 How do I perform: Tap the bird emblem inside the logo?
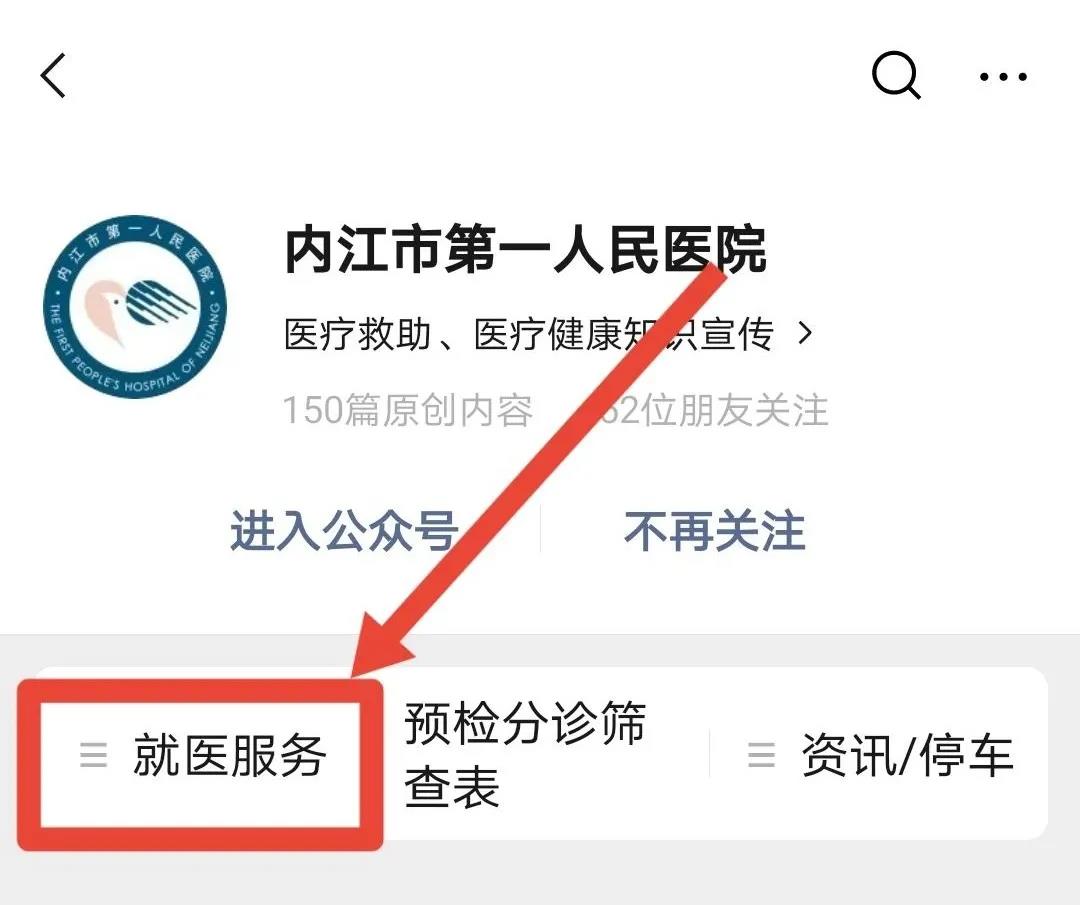[140, 307]
